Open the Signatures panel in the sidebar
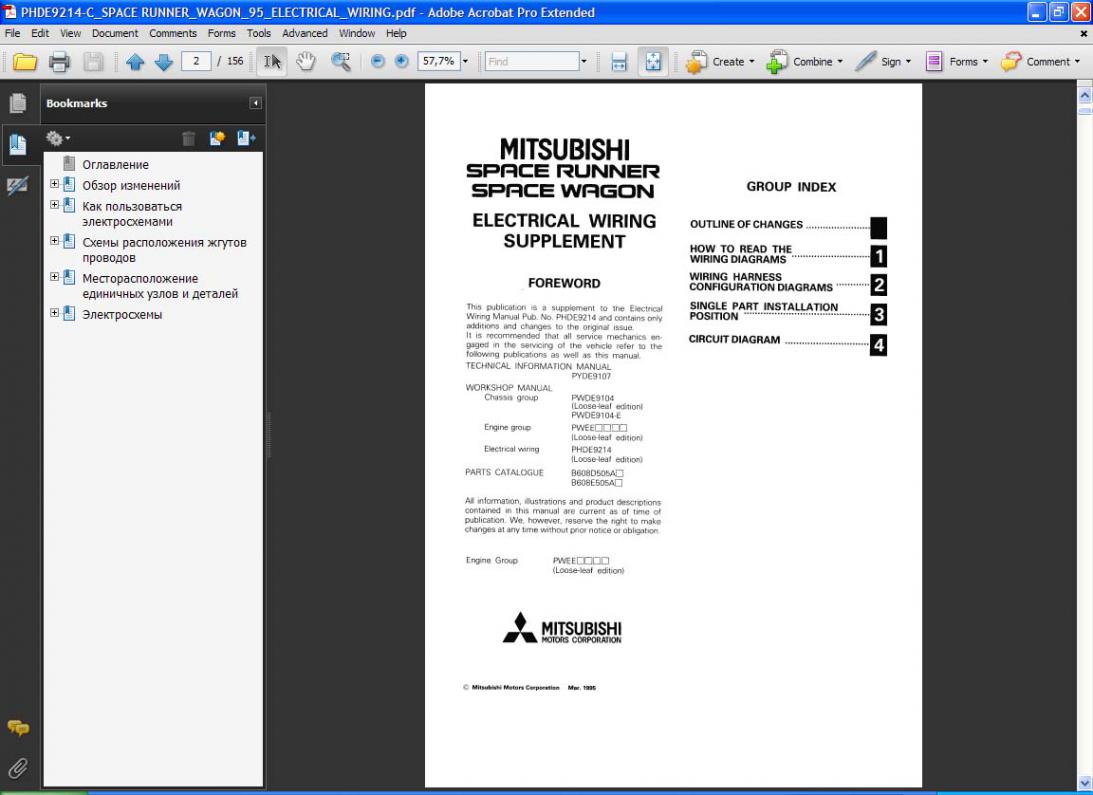 18,186
